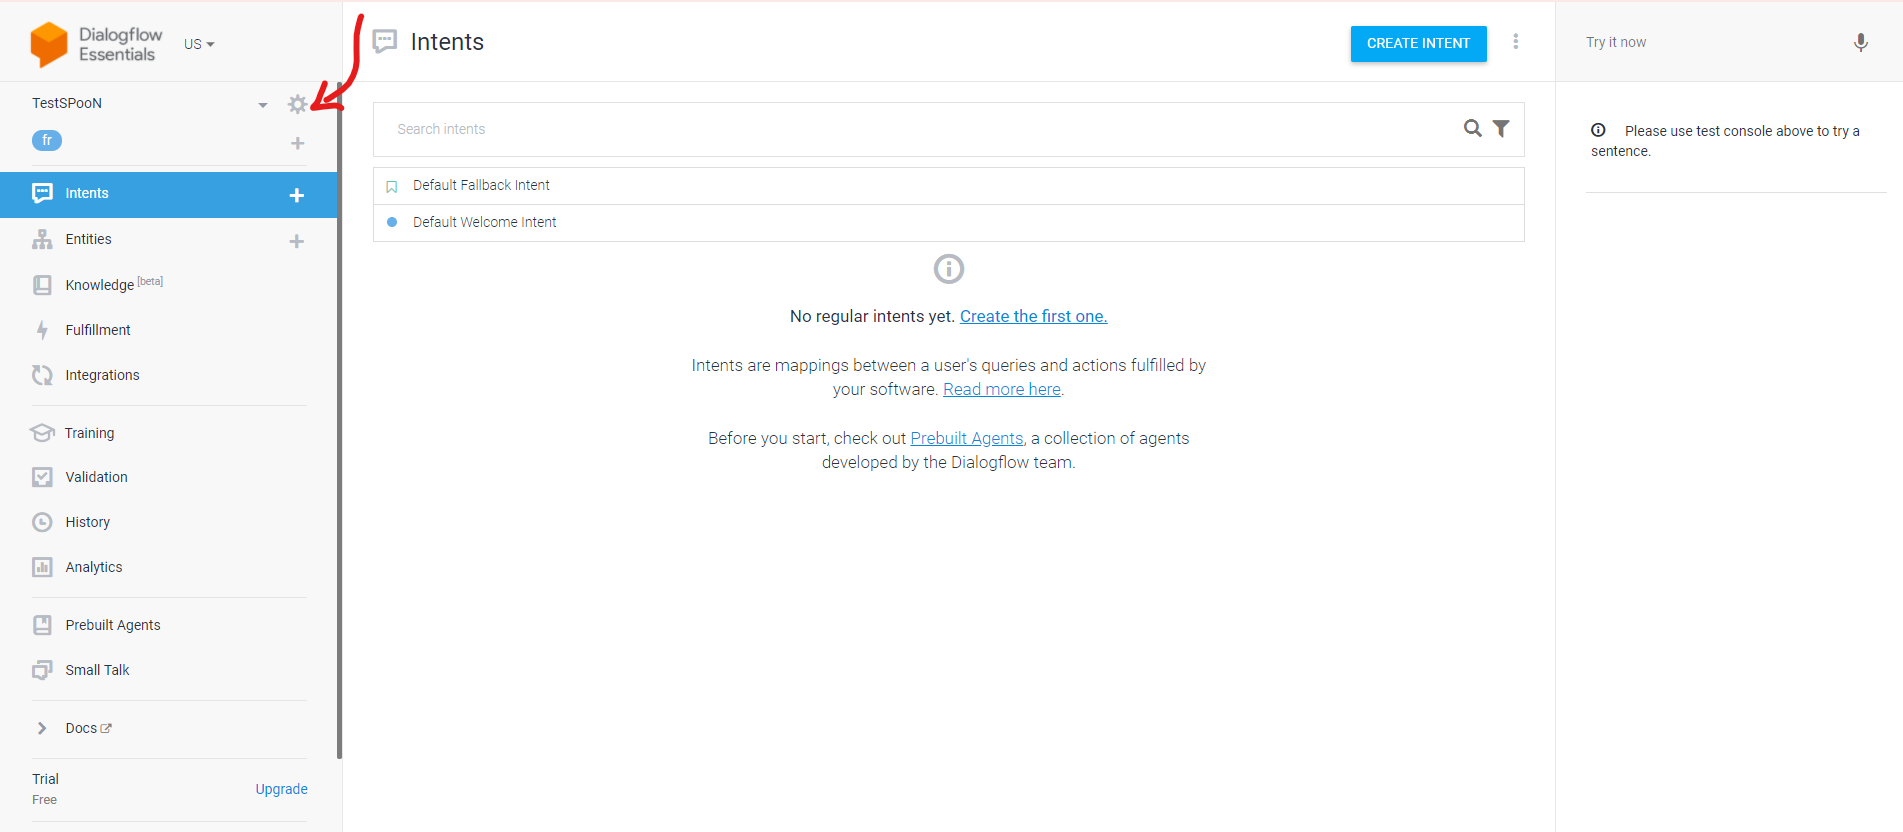Open the US region dropdown
This screenshot has height=832, width=1903.
199,44
